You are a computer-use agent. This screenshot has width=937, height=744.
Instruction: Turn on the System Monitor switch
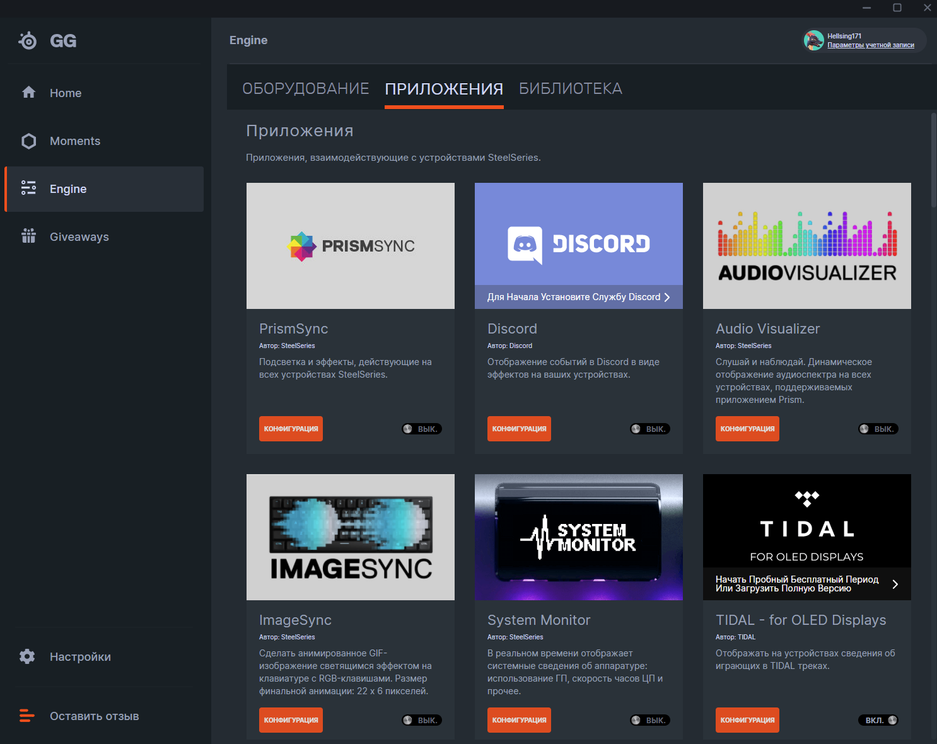pos(650,720)
